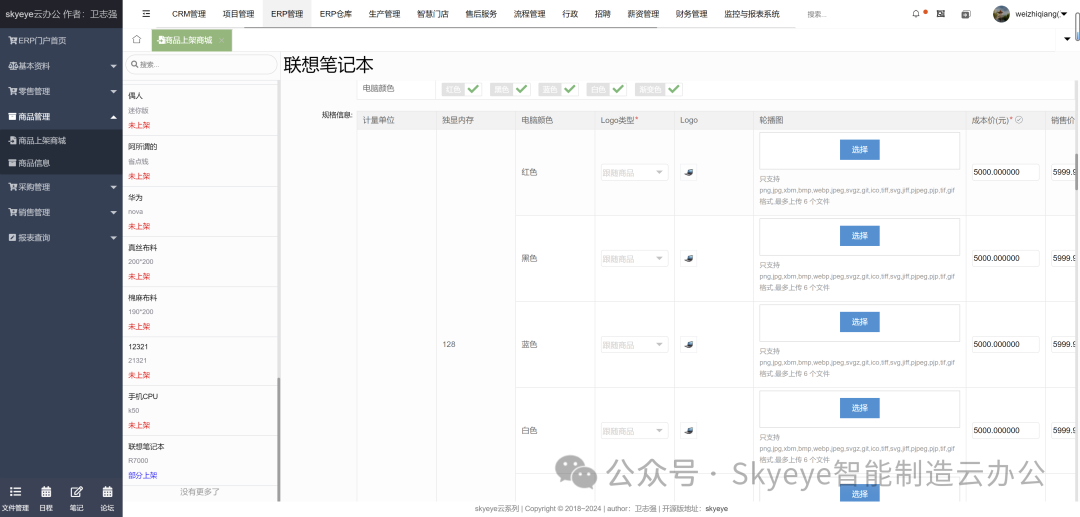This screenshot has height=517, width=1080.
Task: Open the Logo thumbnail in 白色 row
Action: [688, 430]
